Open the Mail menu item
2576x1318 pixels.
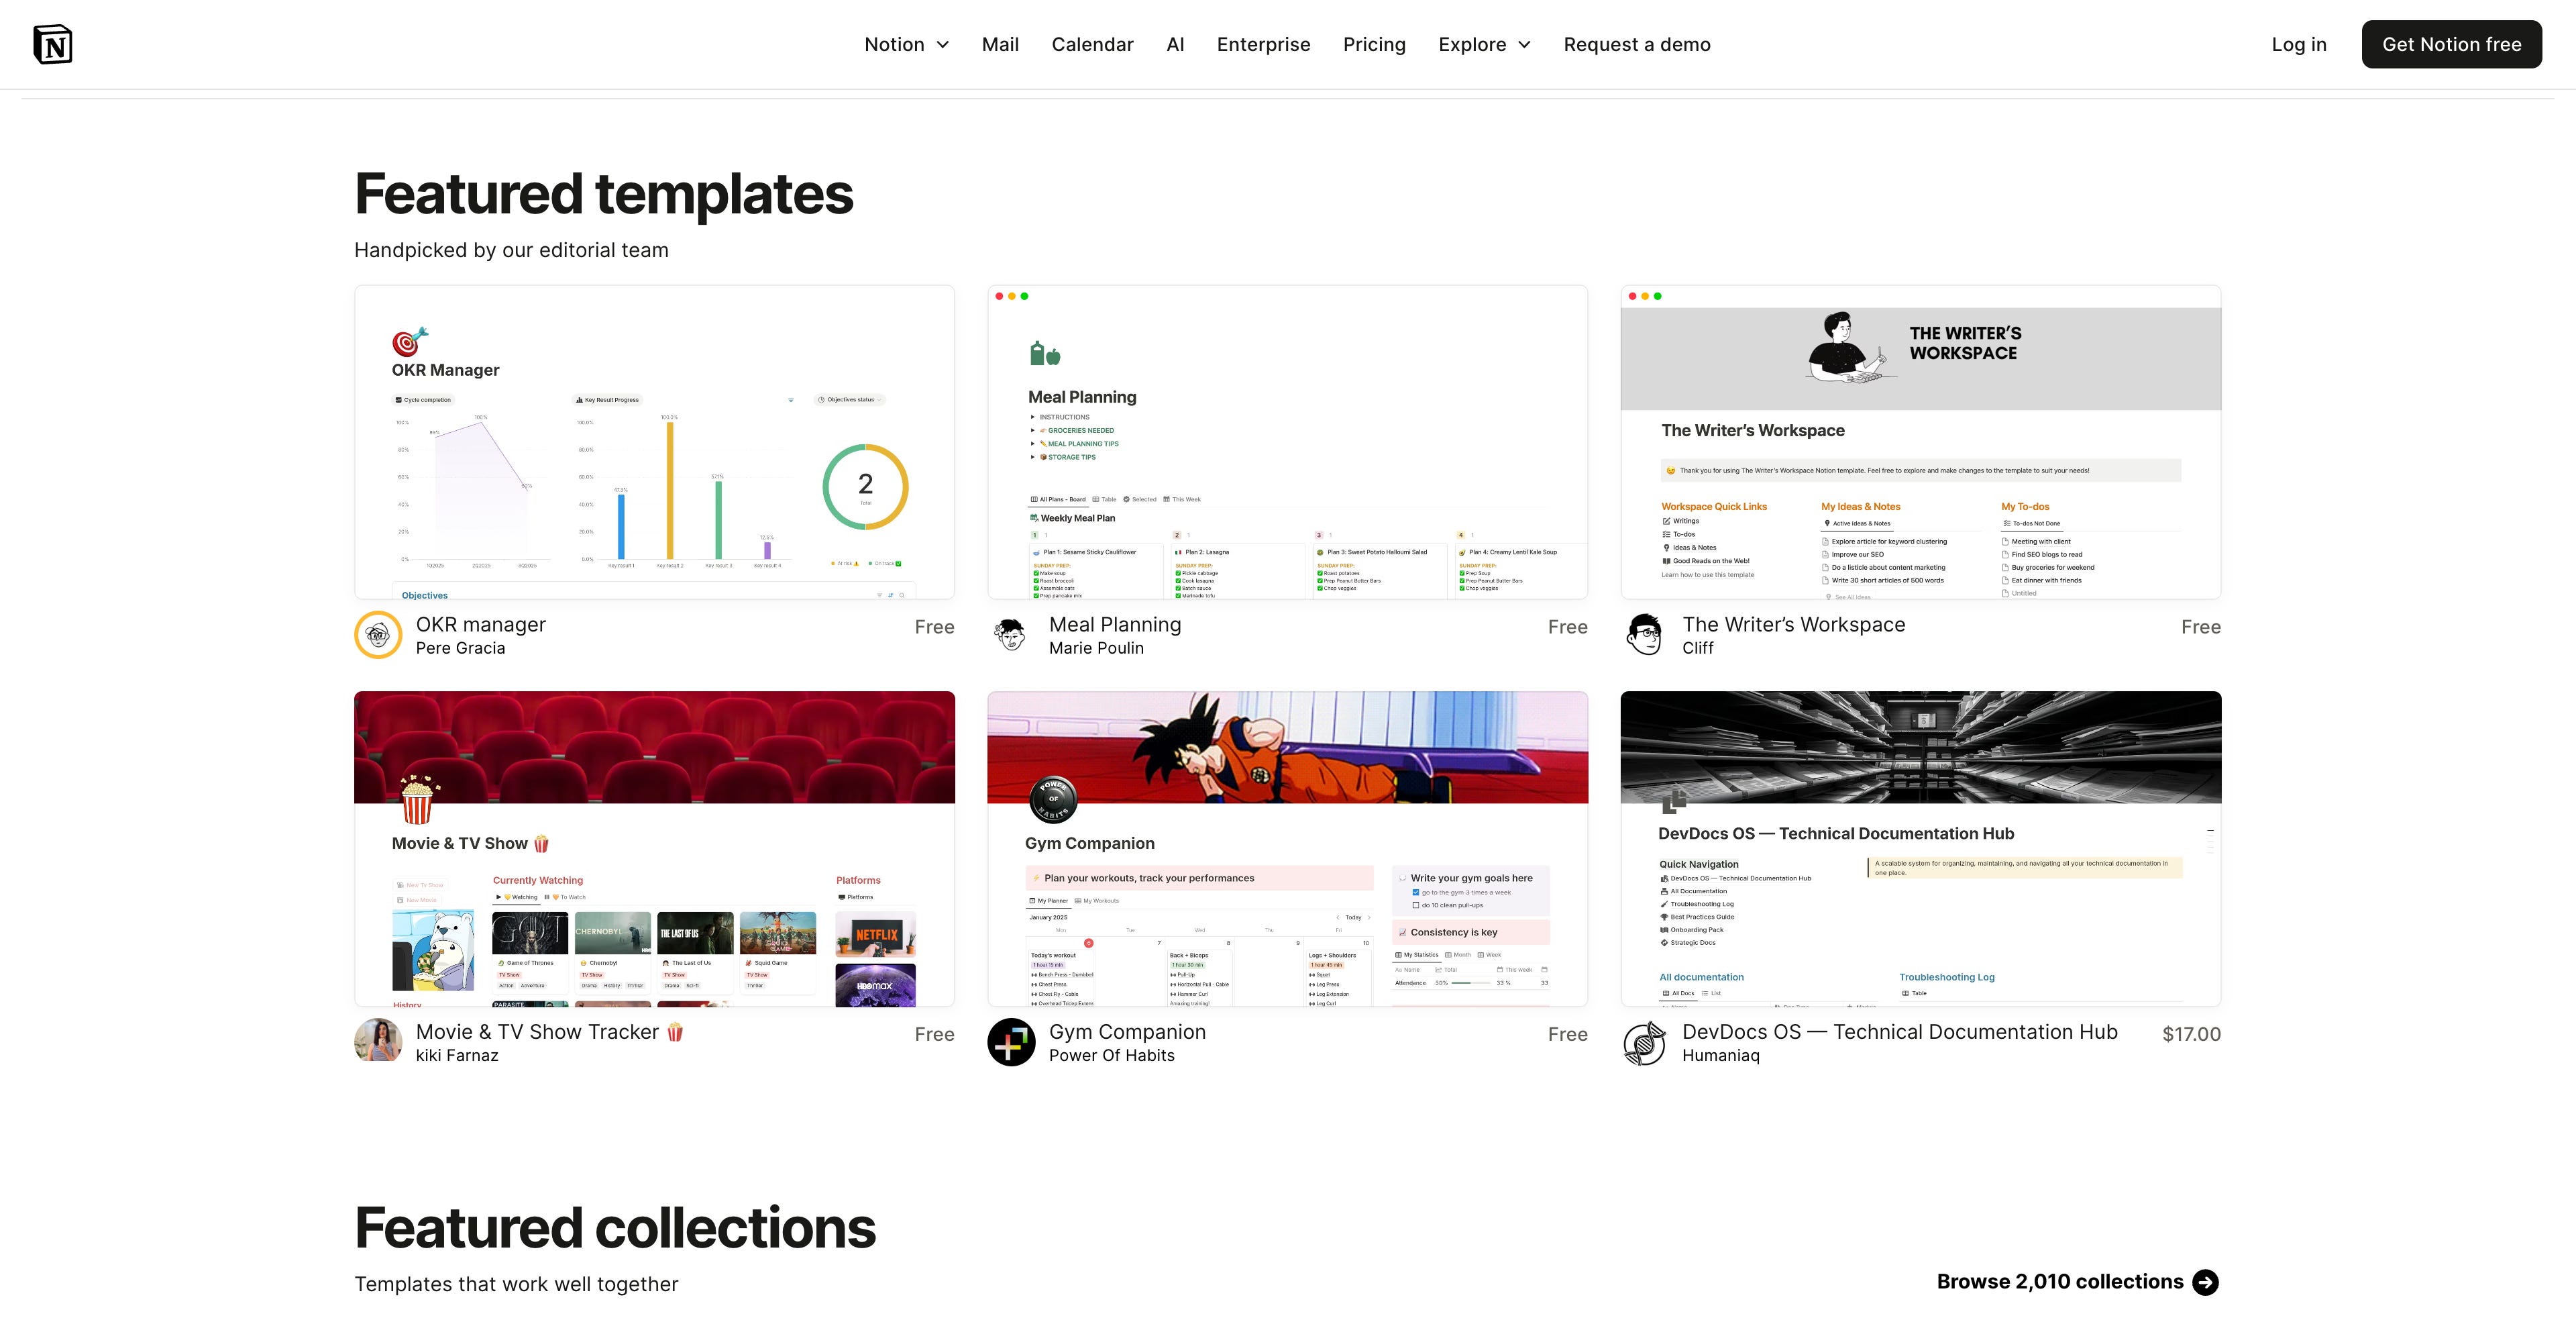click(x=1000, y=44)
